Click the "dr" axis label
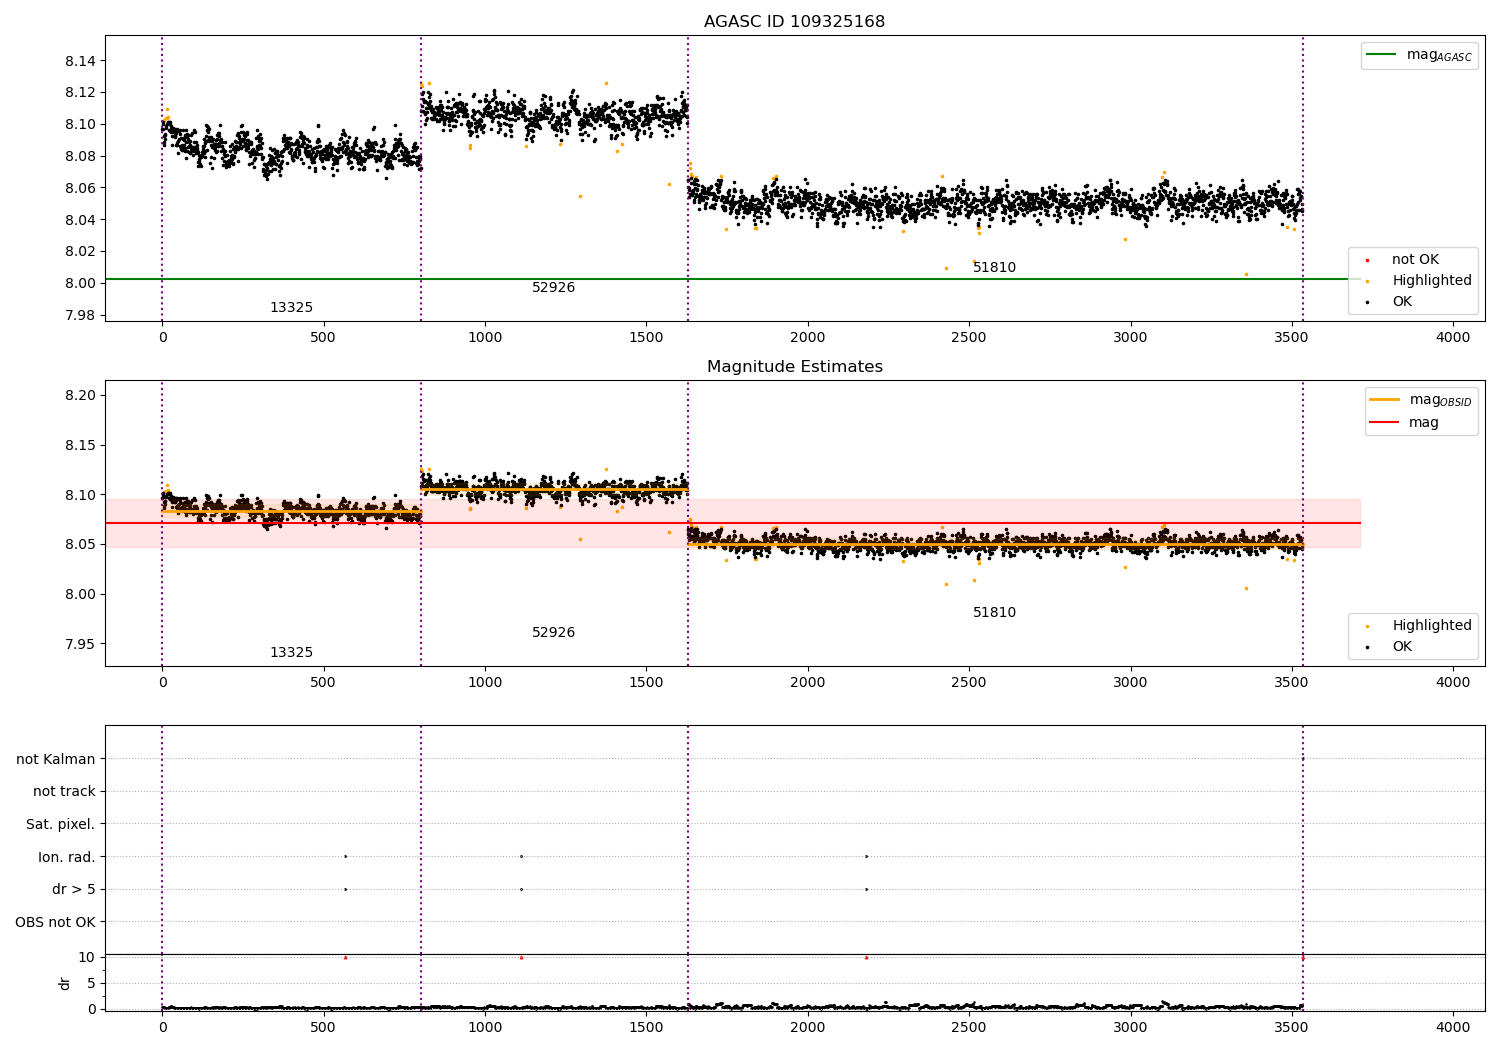1500x1050 pixels. click(x=65, y=983)
